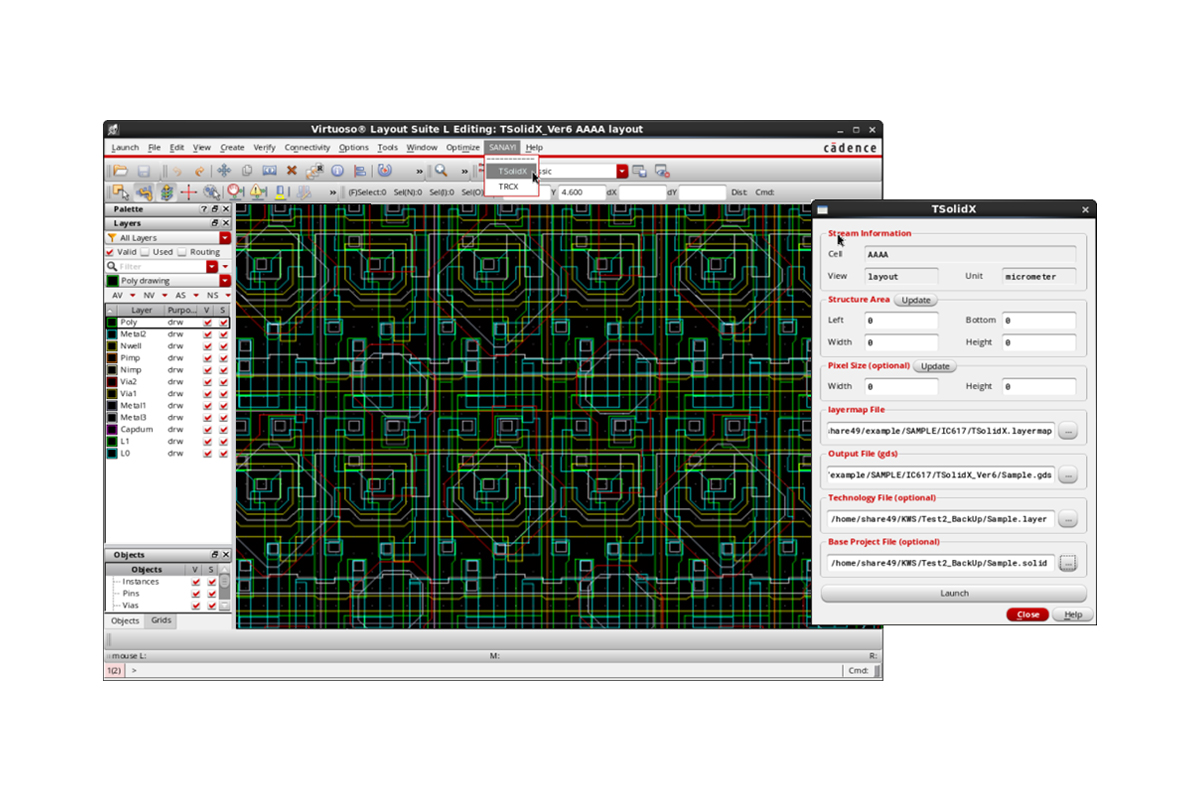1200x800 pixels.
Task: Open the Properties info icon
Action: [337, 171]
